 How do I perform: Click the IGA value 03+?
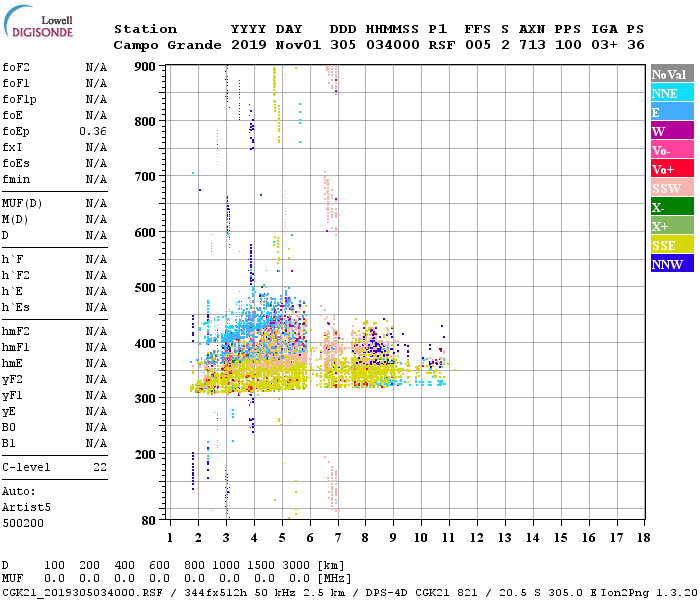(604, 45)
